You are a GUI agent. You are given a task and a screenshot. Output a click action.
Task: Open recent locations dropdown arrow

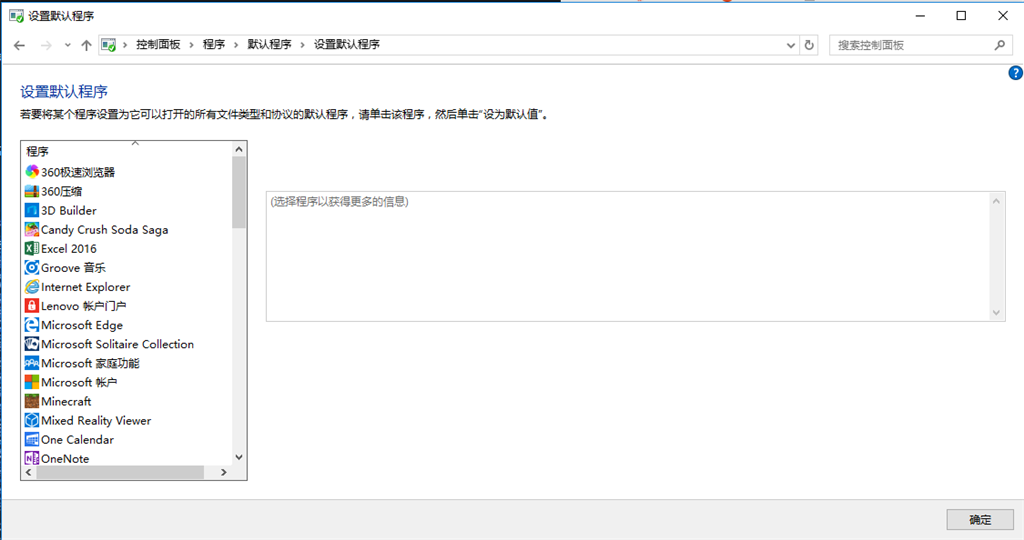coord(67,45)
